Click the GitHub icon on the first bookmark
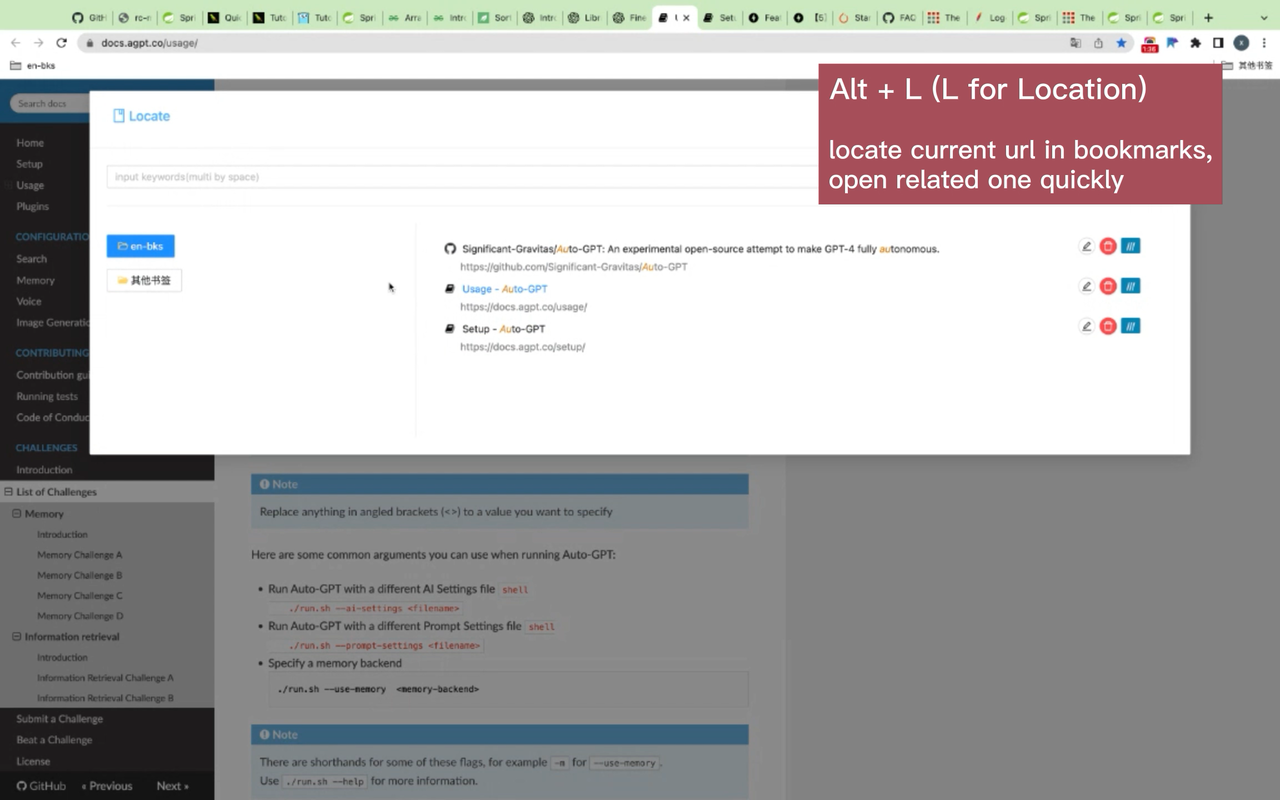 click(450, 248)
